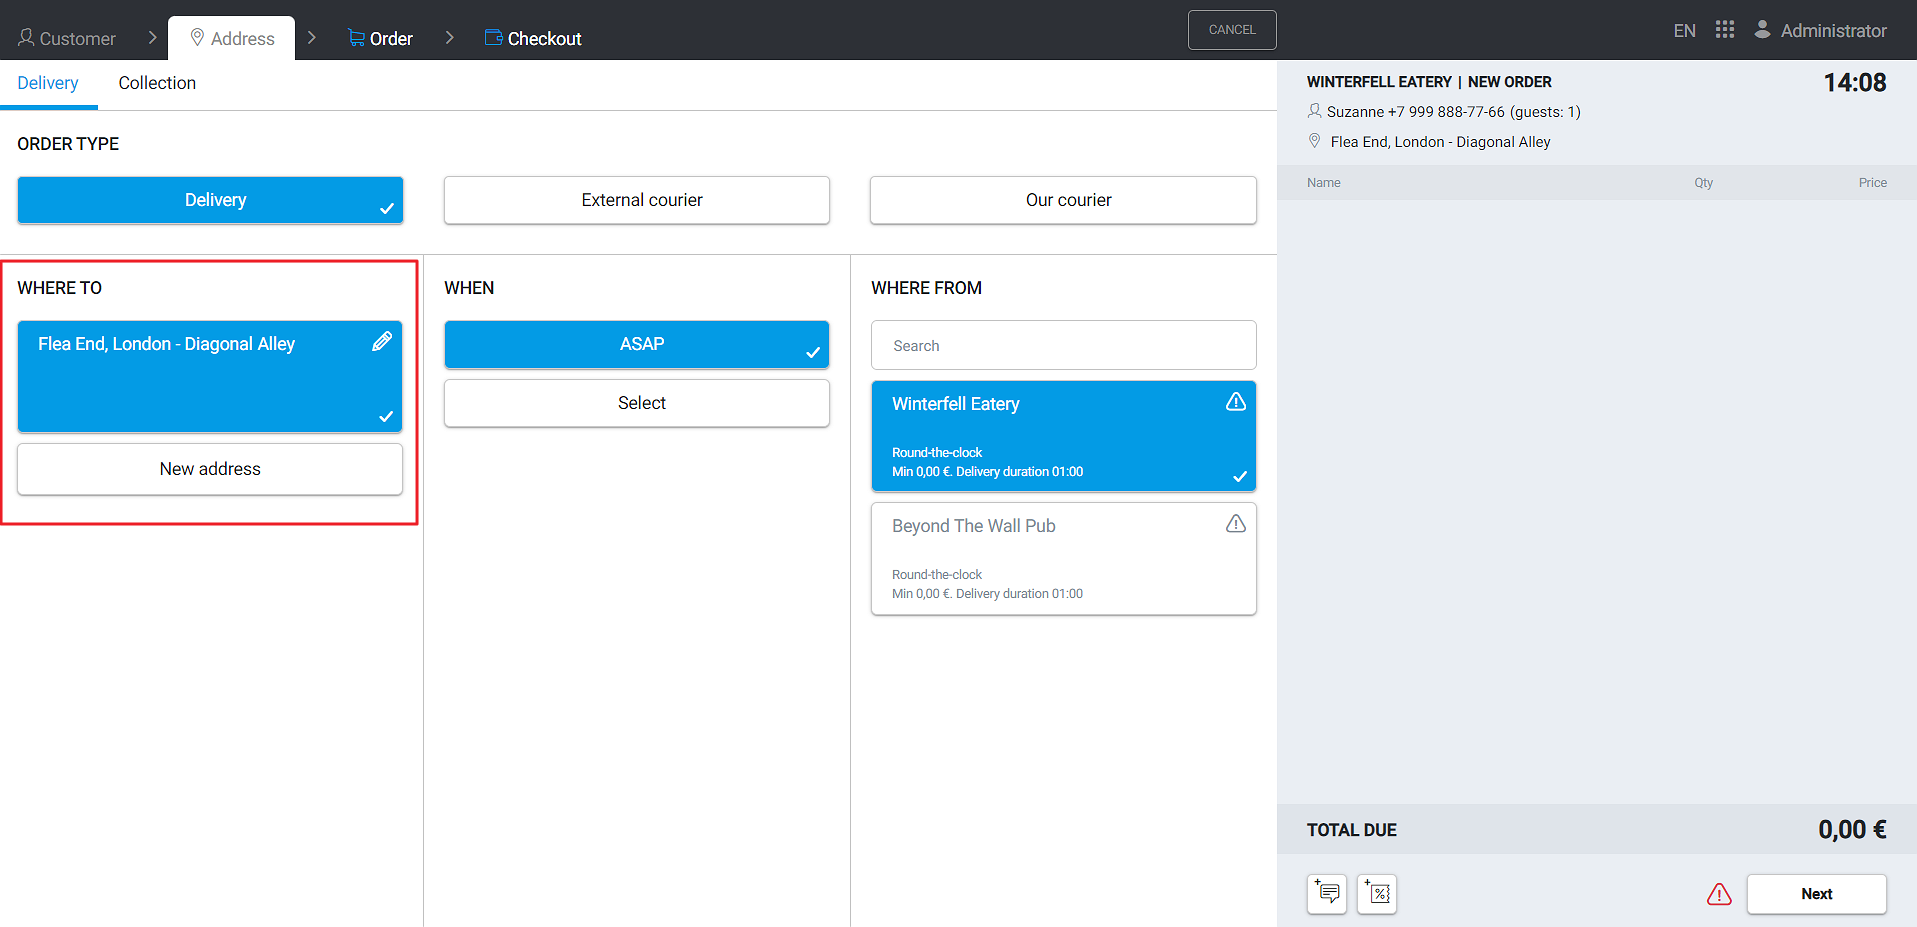Open the apps grid menu icon
The height and width of the screenshot is (927, 1917).
pos(1724,30)
